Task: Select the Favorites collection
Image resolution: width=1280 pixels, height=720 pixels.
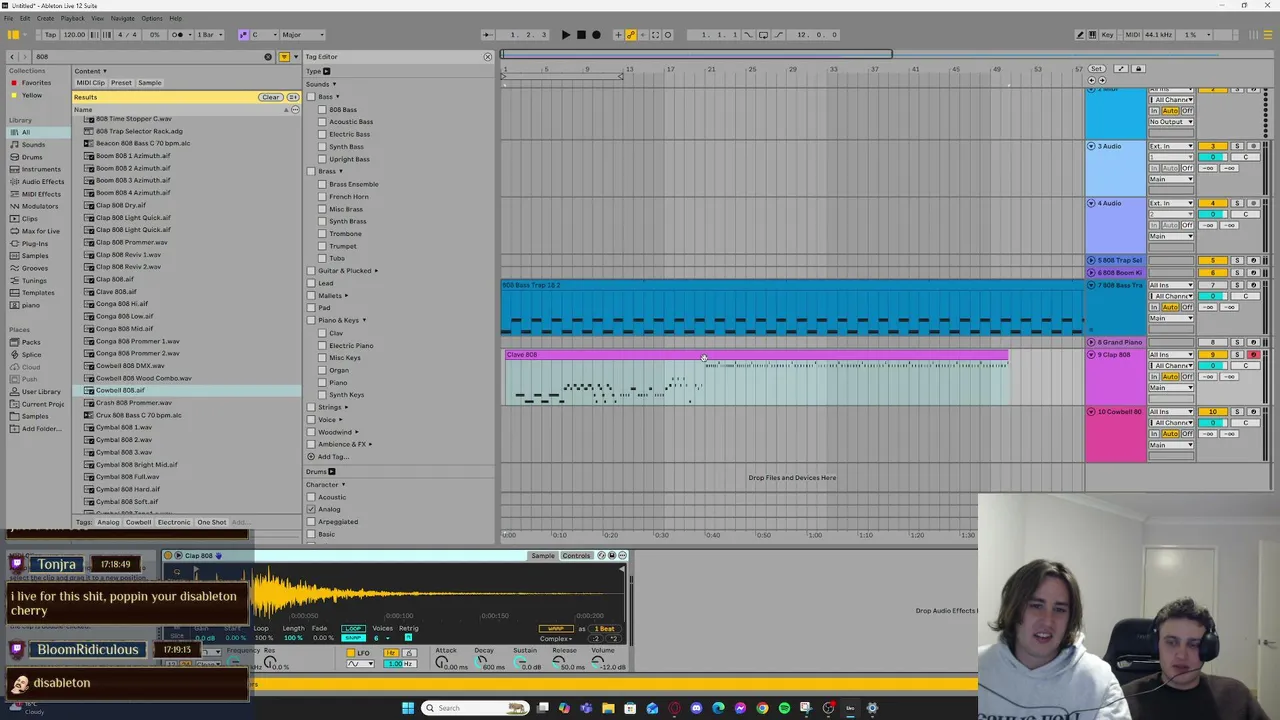Action: (x=36, y=83)
